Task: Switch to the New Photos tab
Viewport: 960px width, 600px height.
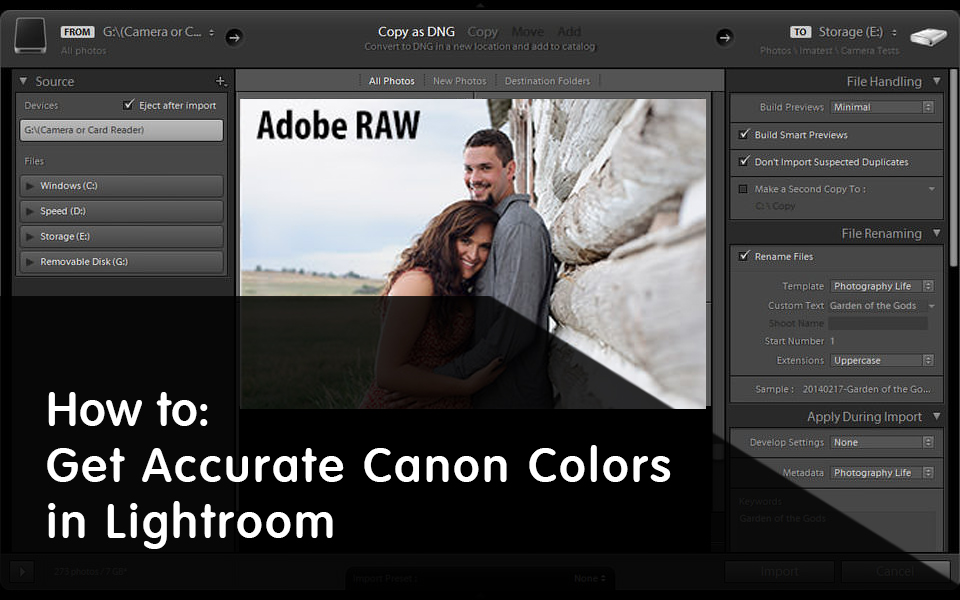Action: pyautogui.click(x=459, y=80)
